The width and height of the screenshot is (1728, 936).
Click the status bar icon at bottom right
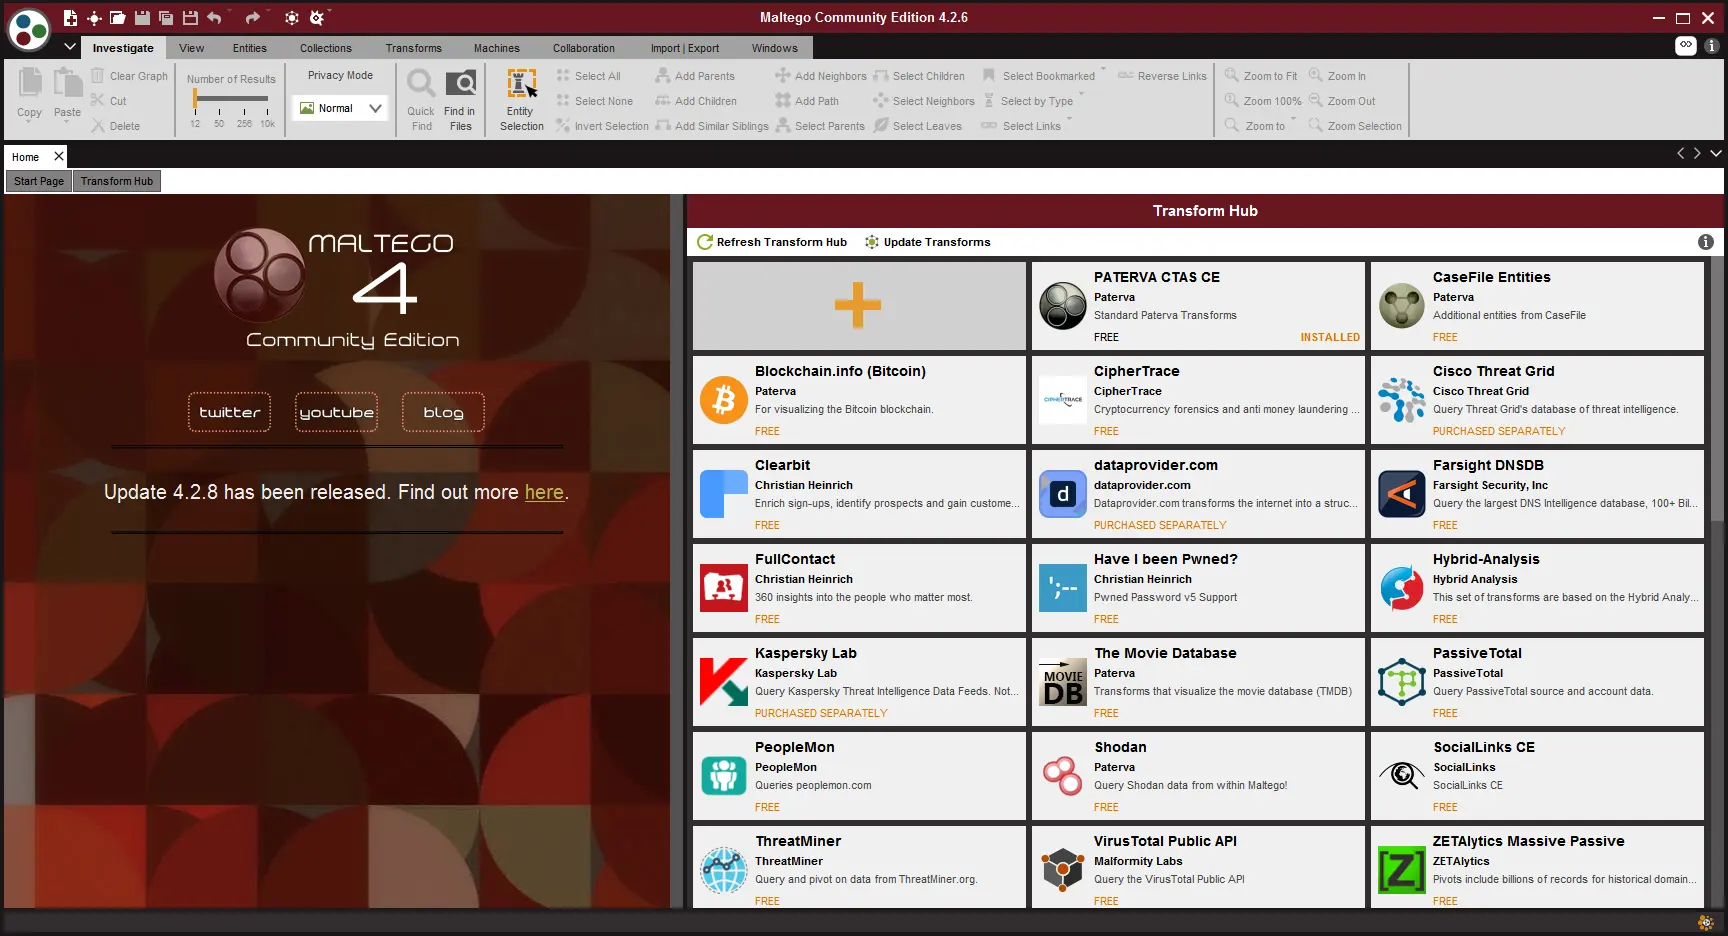point(1706,922)
